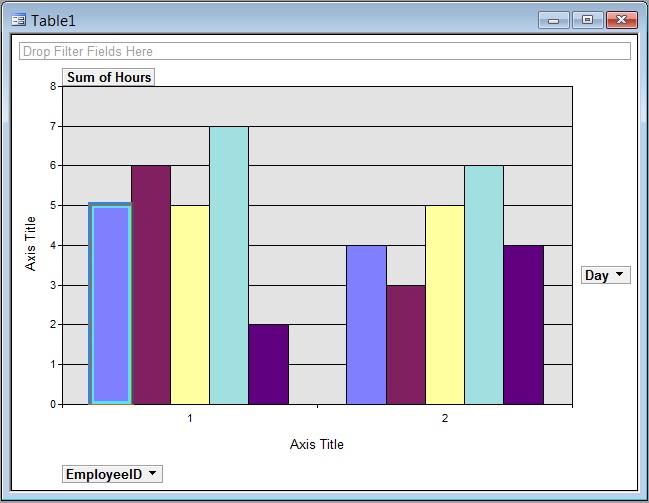
Task: Click employee 2's dark purple bar at value 4
Action: (x=524, y=325)
